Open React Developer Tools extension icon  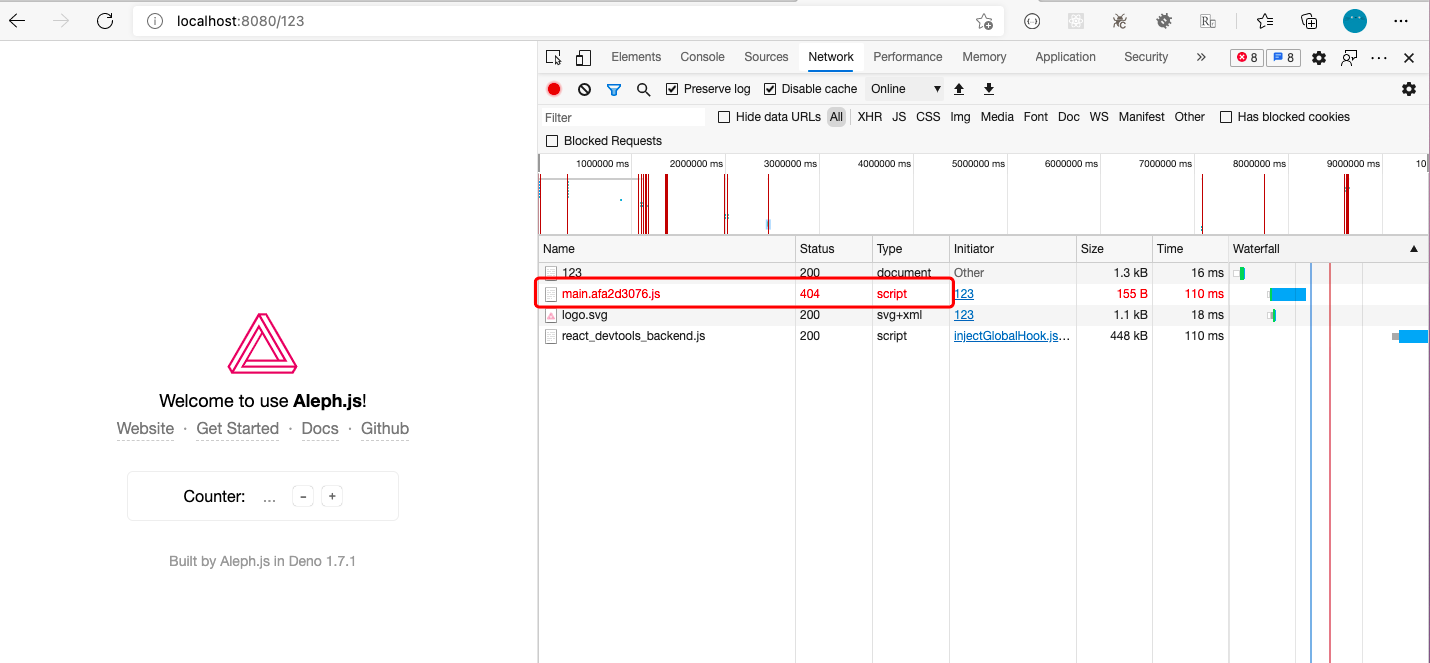tap(1076, 21)
